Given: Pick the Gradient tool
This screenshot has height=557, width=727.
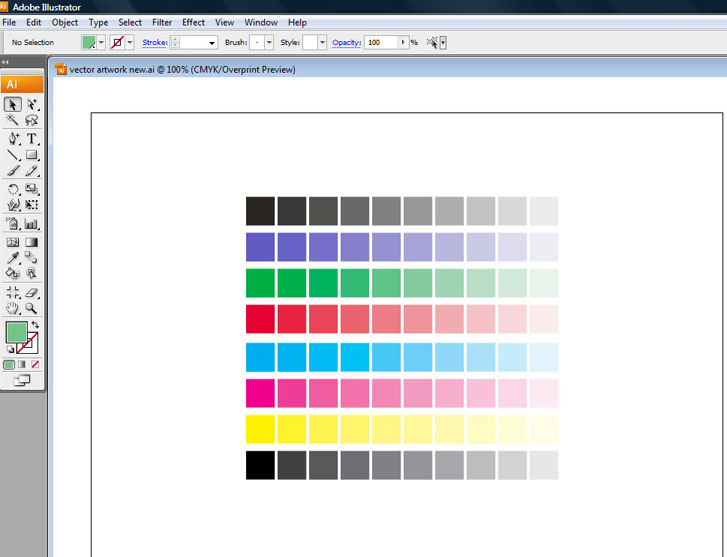Looking at the screenshot, I should click(x=32, y=242).
